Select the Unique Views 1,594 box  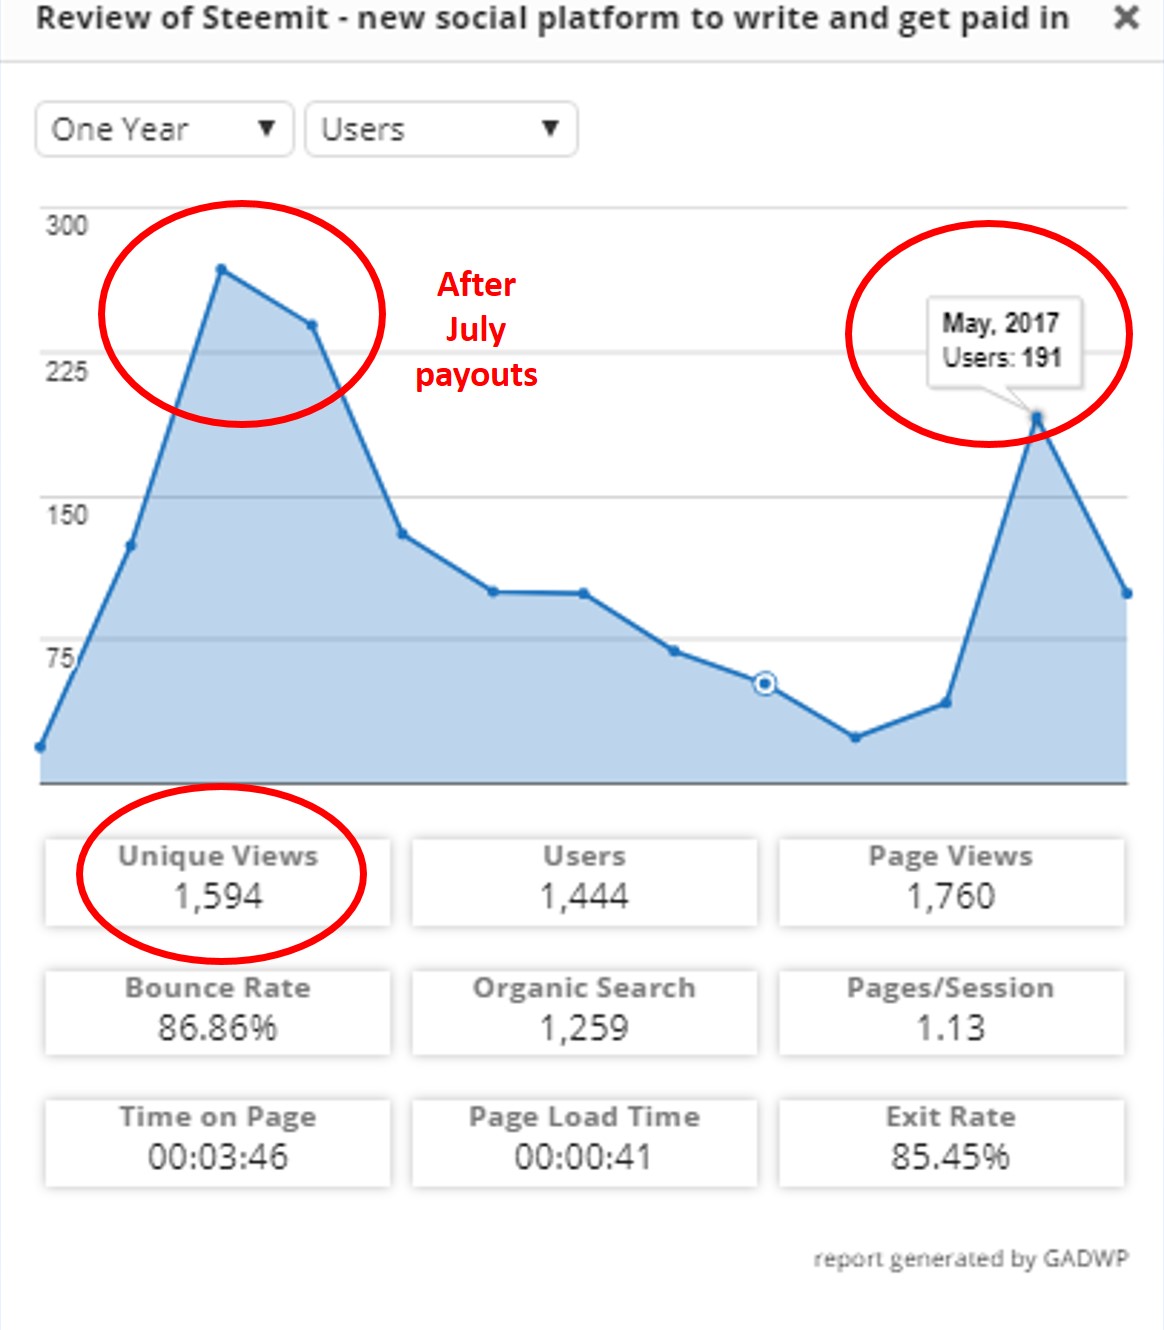pyautogui.click(x=218, y=881)
